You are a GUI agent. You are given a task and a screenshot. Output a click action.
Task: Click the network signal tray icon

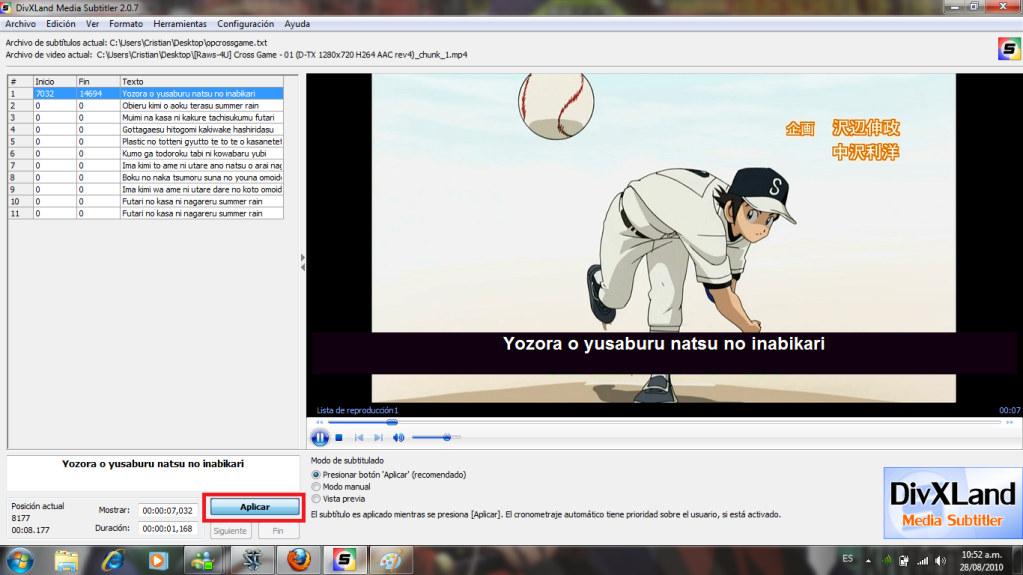[x=923, y=561]
